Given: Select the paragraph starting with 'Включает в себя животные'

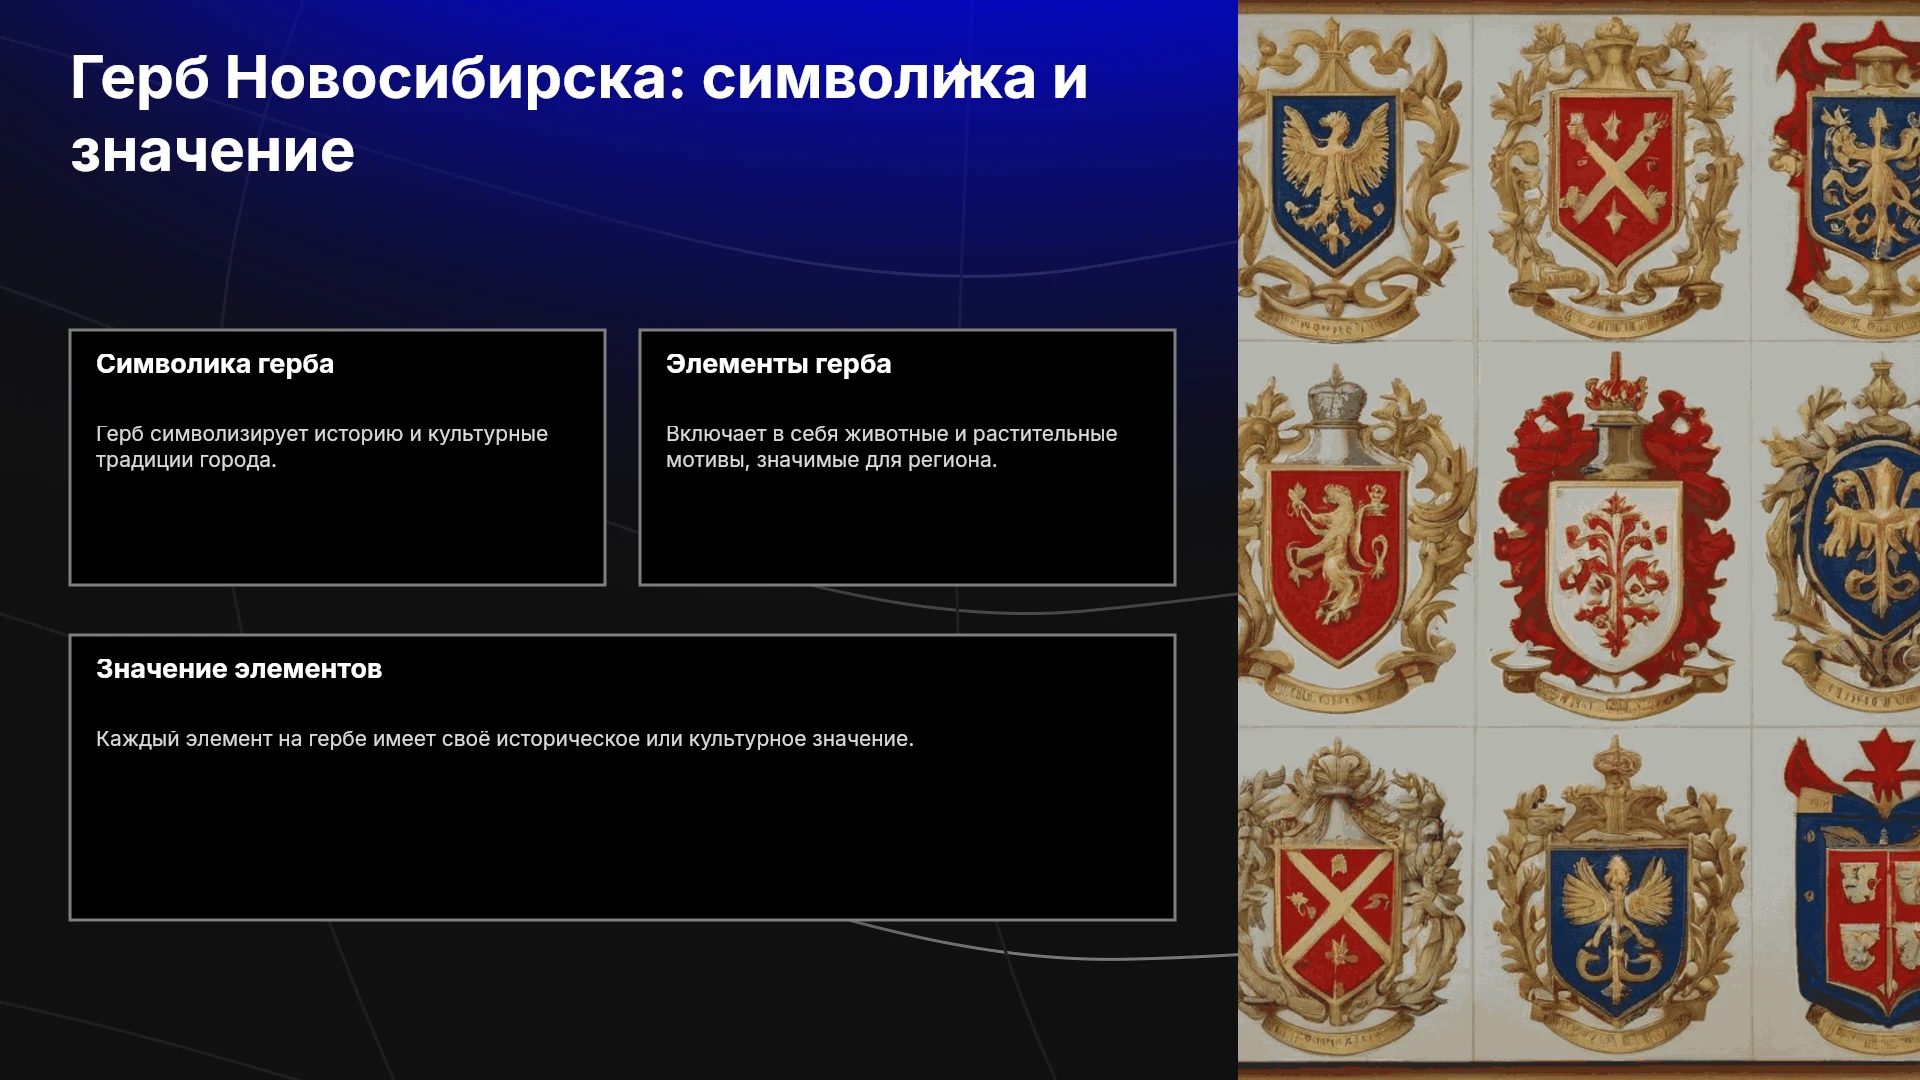Looking at the screenshot, I should 891,447.
